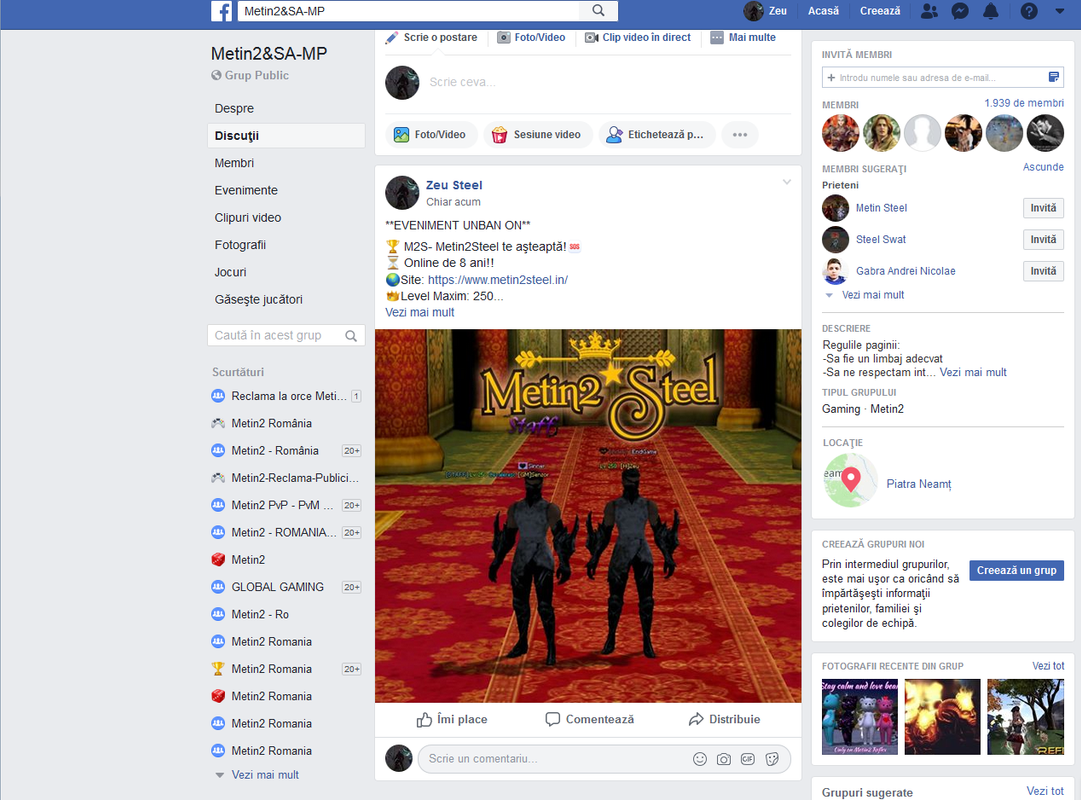Click the search magnifier in top bar
Viewport: 1081px width, 800px height.
(x=598, y=10)
